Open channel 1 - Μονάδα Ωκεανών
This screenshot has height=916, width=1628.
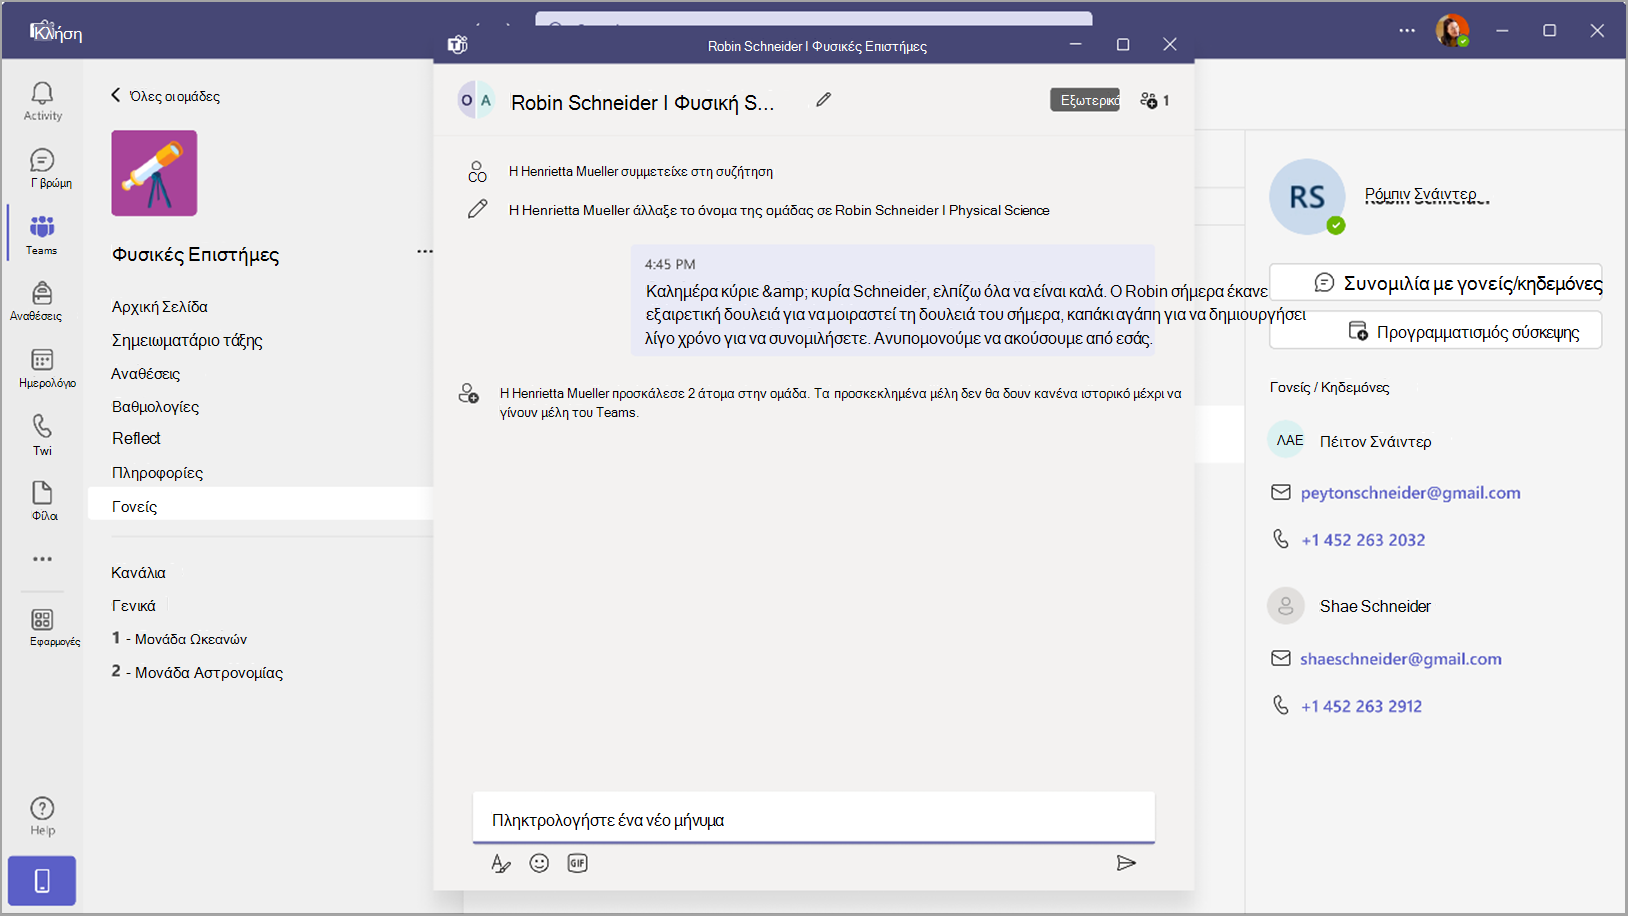pyautogui.click(x=179, y=639)
